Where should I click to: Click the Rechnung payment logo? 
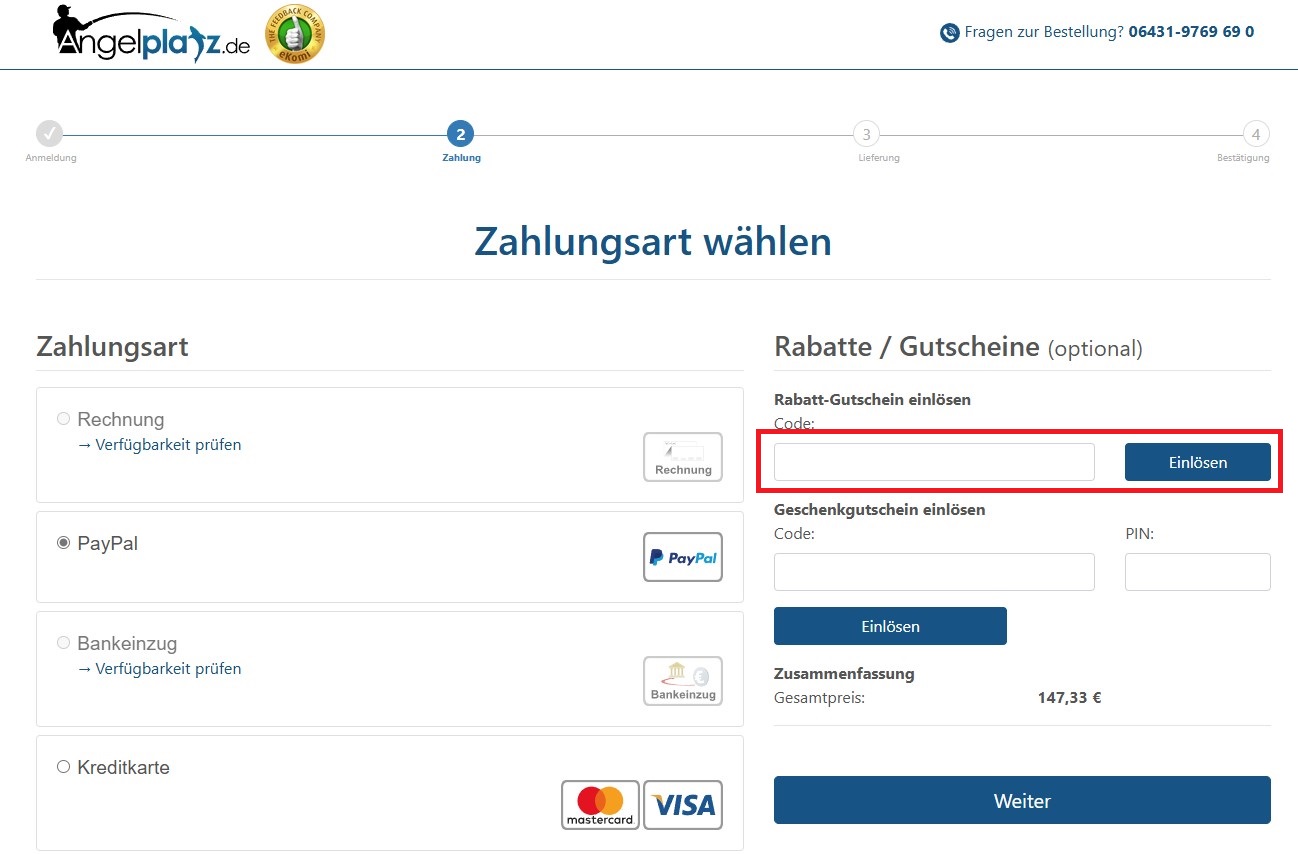(x=683, y=457)
